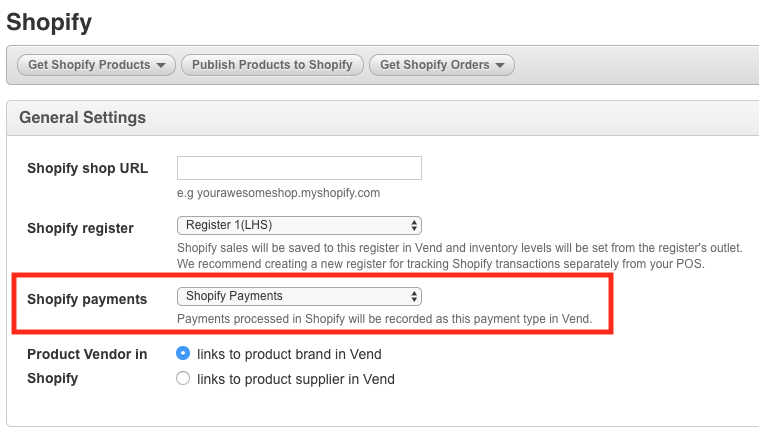The height and width of the screenshot is (432, 759).
Task: Select the product brand radio button
Action: [183, 353]
